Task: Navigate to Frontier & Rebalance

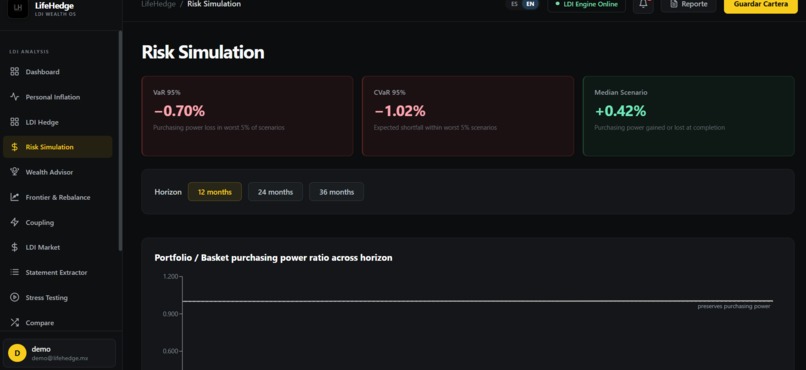Action: pos(58,197)
